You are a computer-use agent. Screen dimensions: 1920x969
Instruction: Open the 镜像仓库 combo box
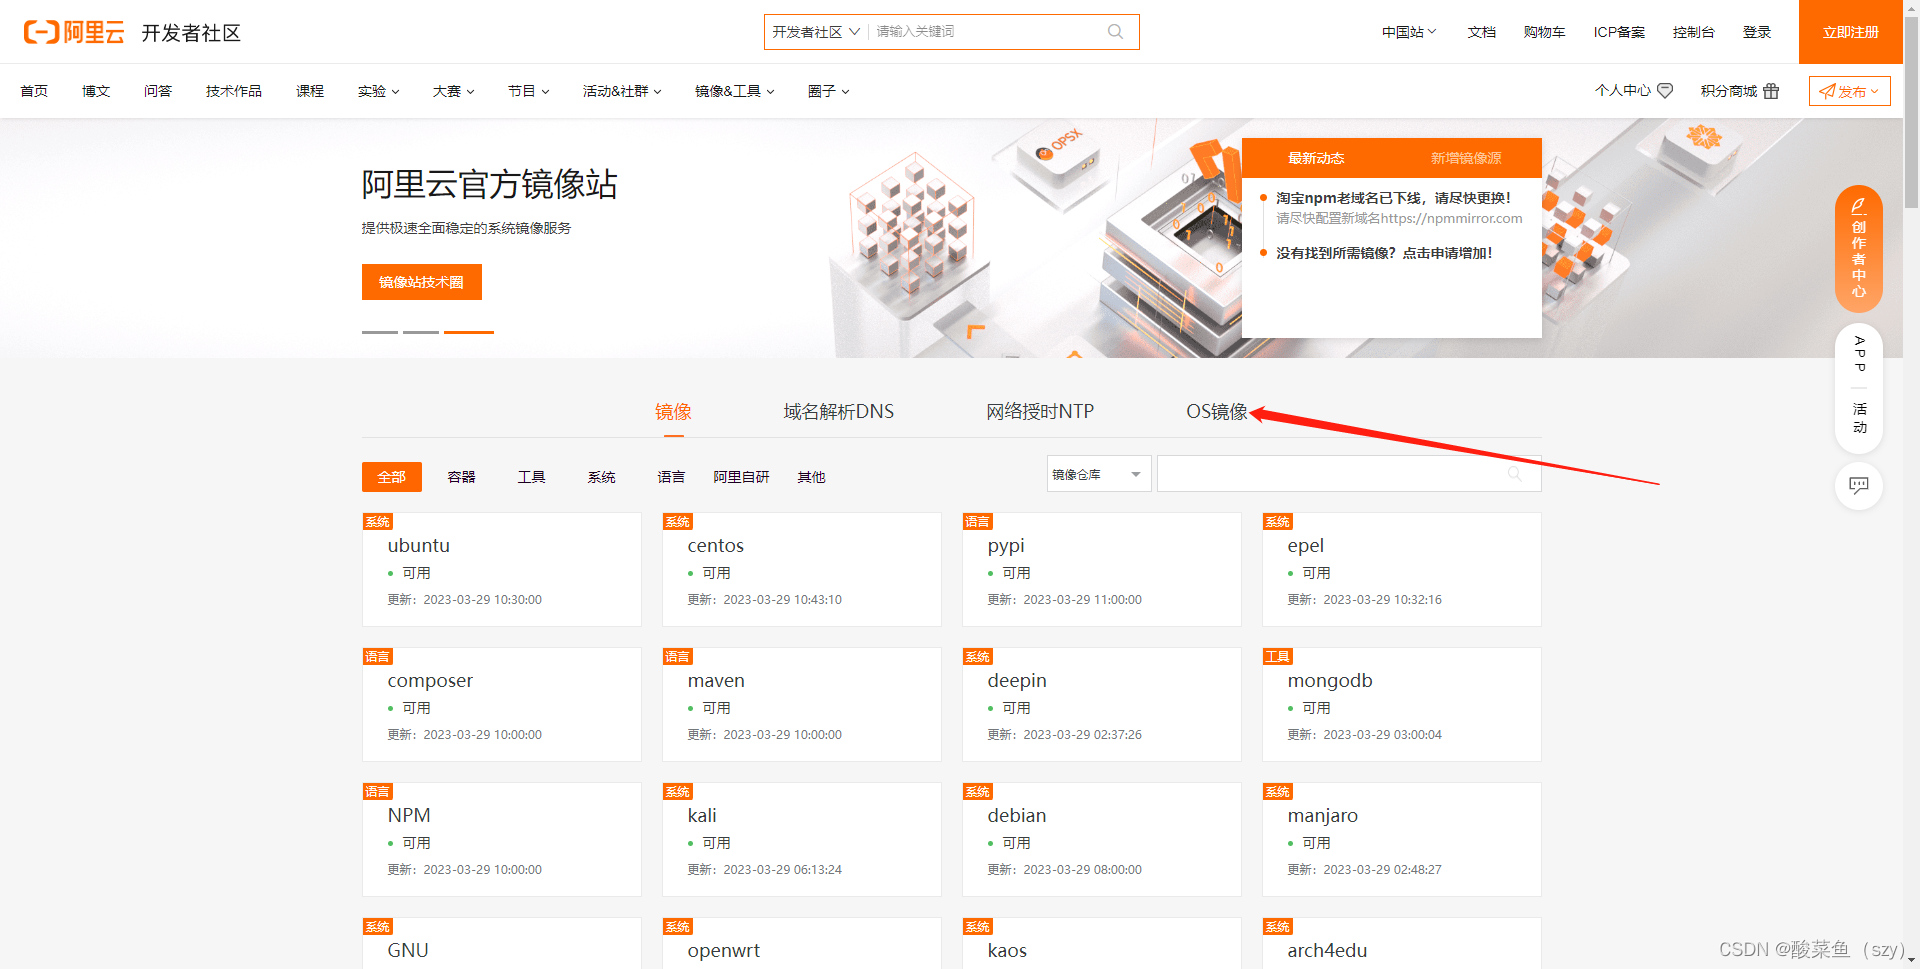(x=1099, y=474)
